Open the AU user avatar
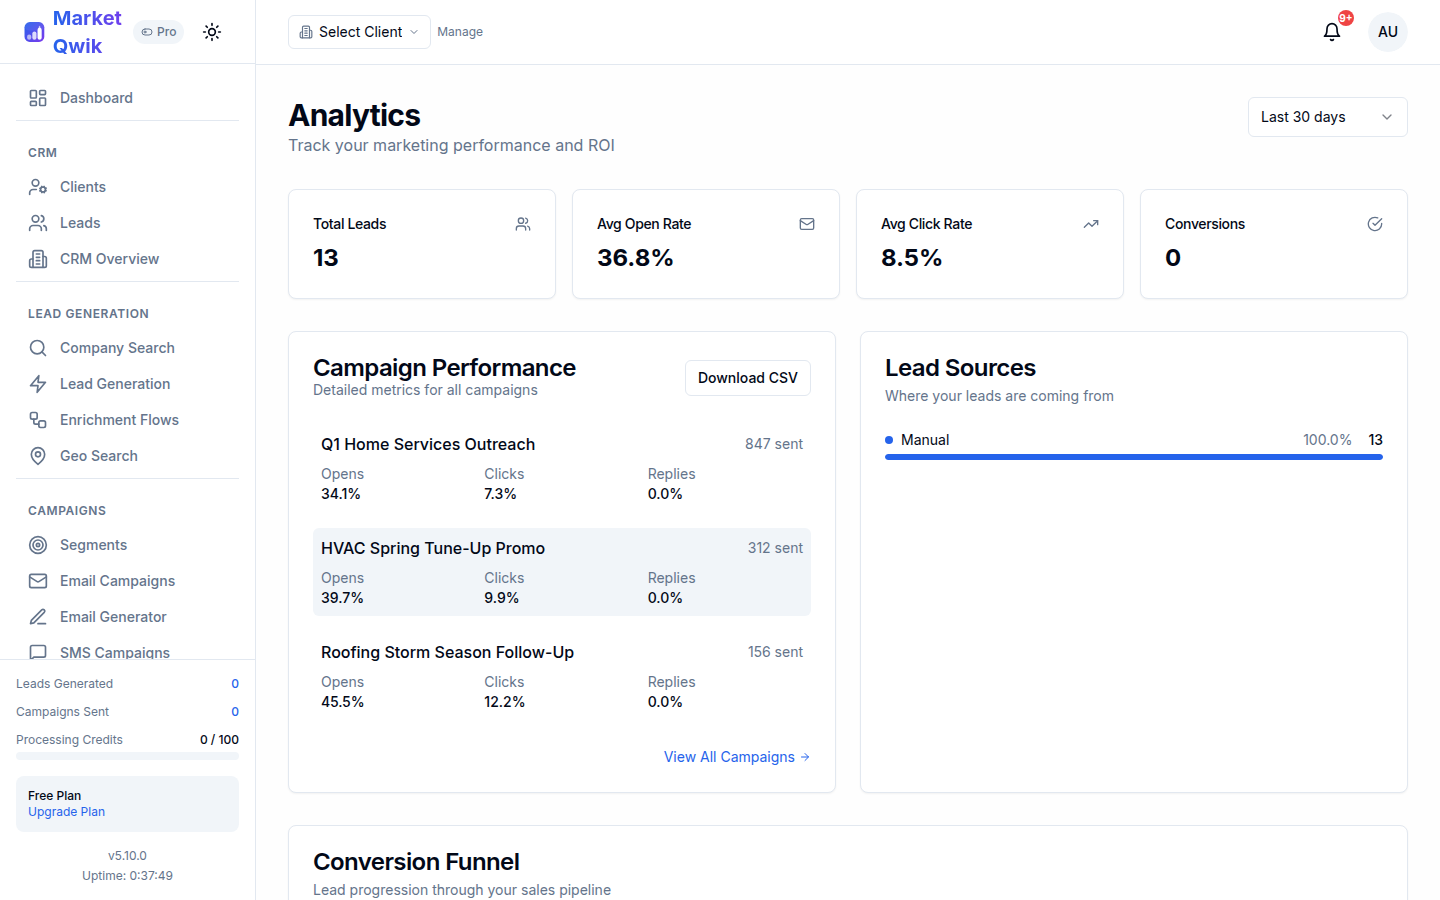Viewport: 1440px width, 900px height. pyautogui.click(x=1388, y=31)
